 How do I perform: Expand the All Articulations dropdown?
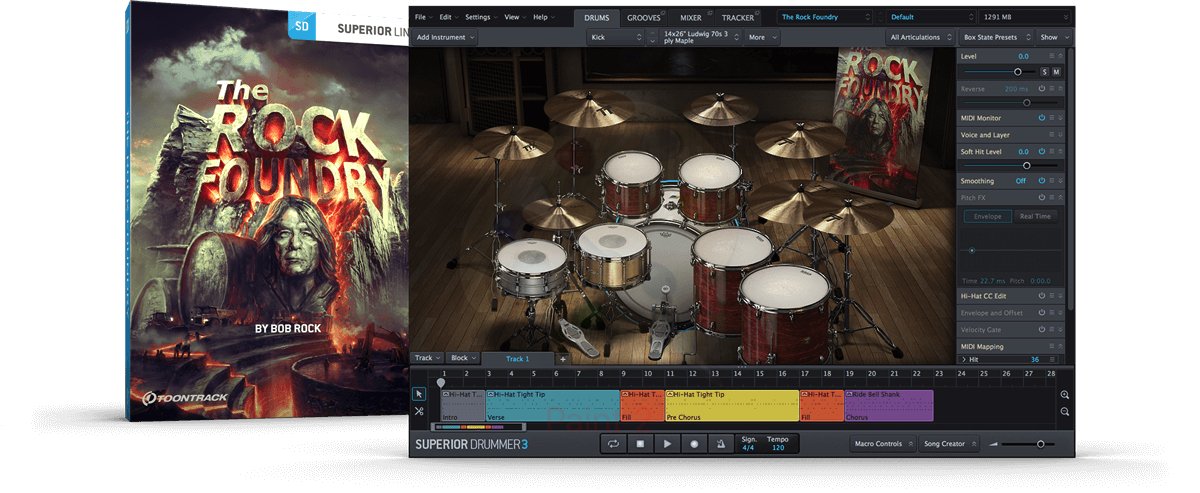pos(919,37)
